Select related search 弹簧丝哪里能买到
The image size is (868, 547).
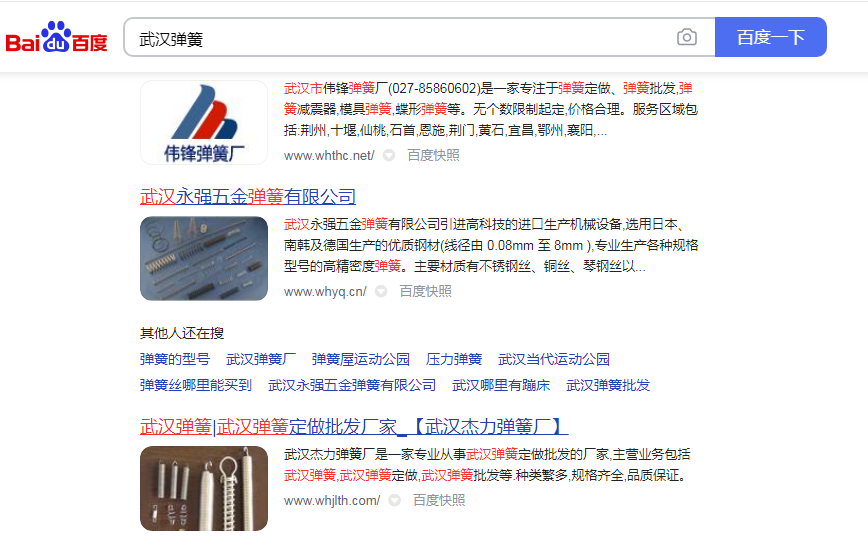pyautogui.click(x=196, y=385)
